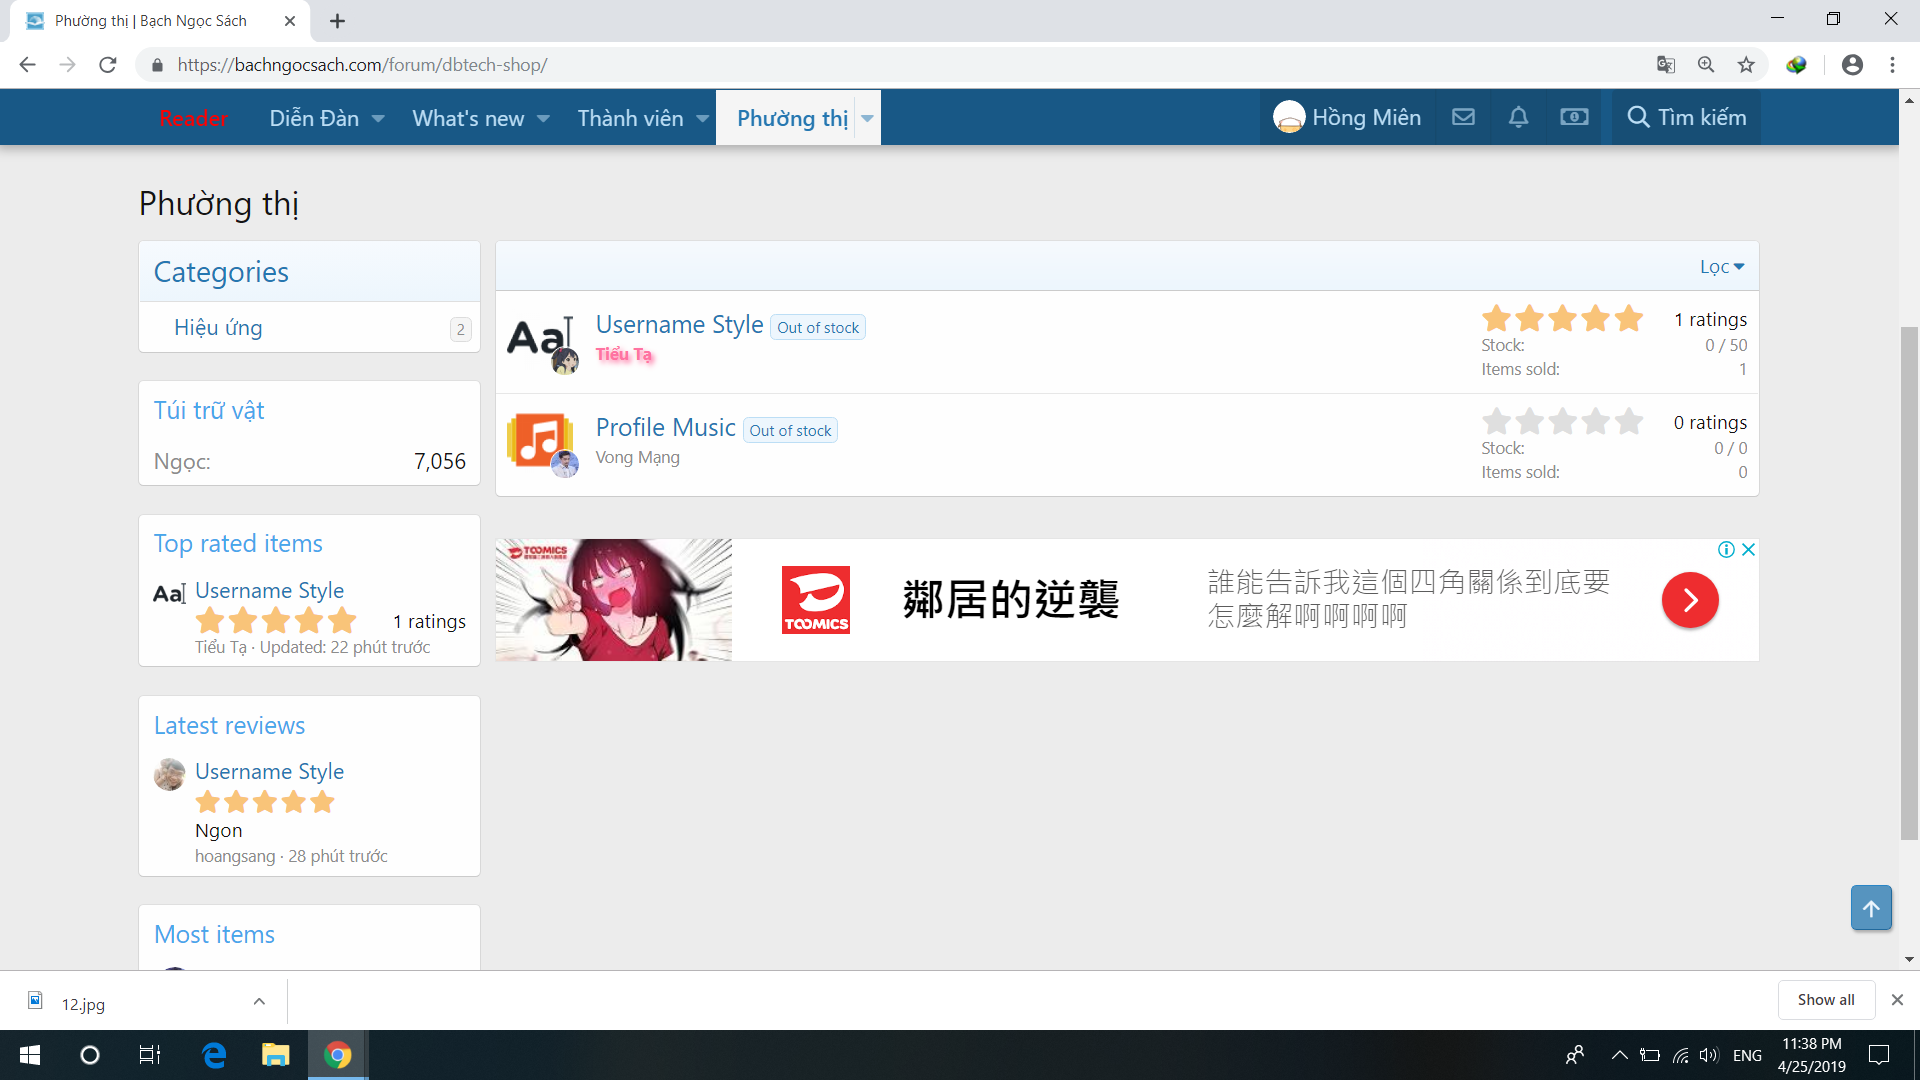
Task: Open the notifications bell icon
Action: [x=1518, y=117]
